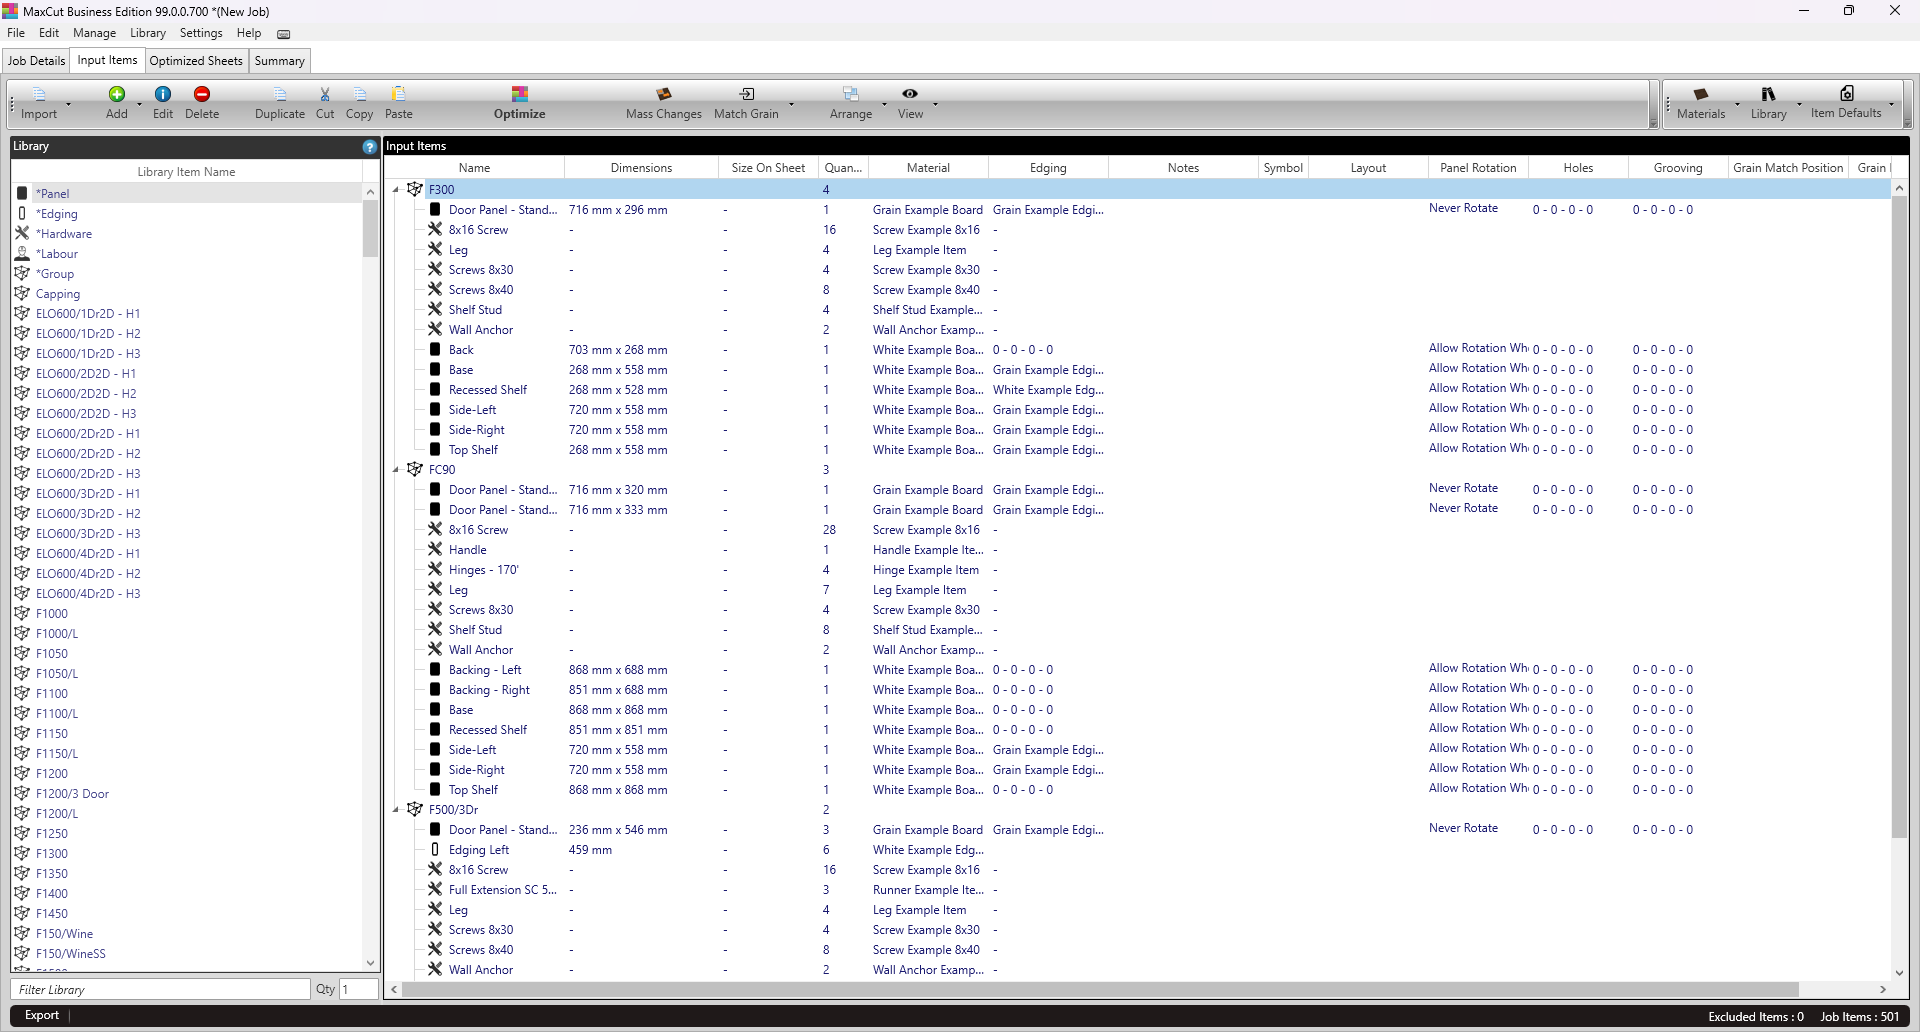Select the *Edging library item

pos(56,214)
